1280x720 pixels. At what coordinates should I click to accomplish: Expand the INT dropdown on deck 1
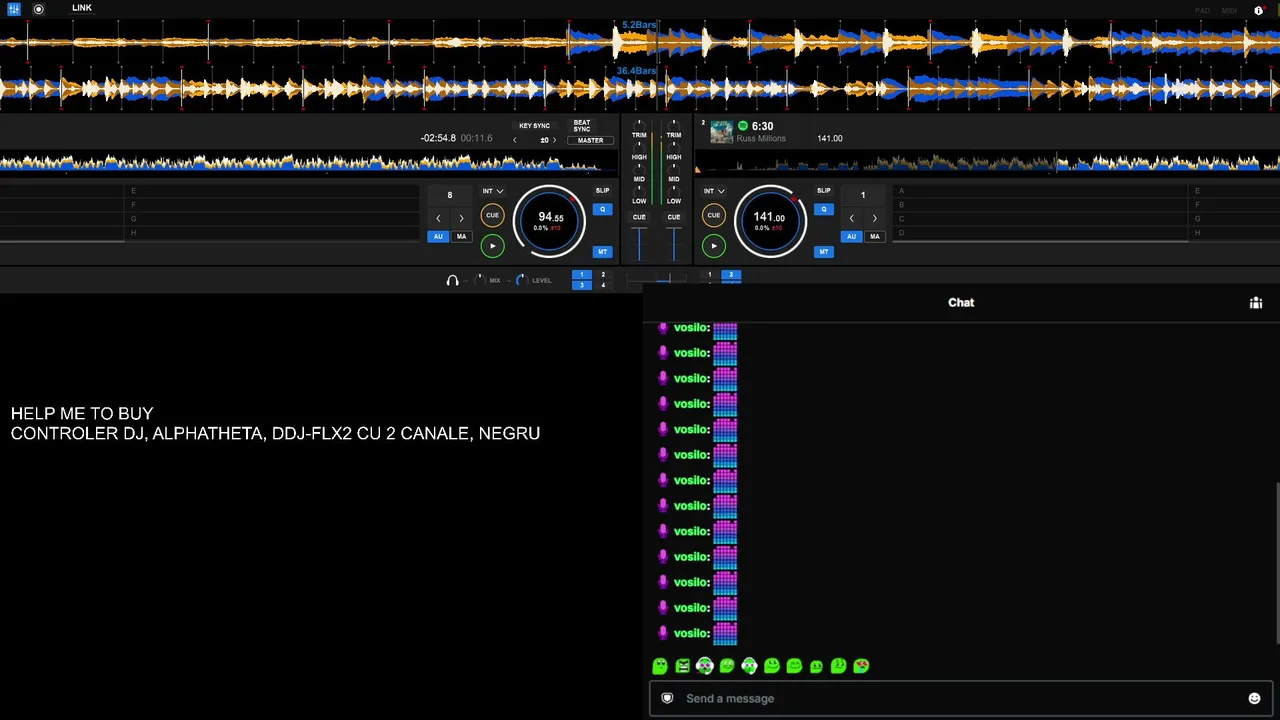coord(492,191)
